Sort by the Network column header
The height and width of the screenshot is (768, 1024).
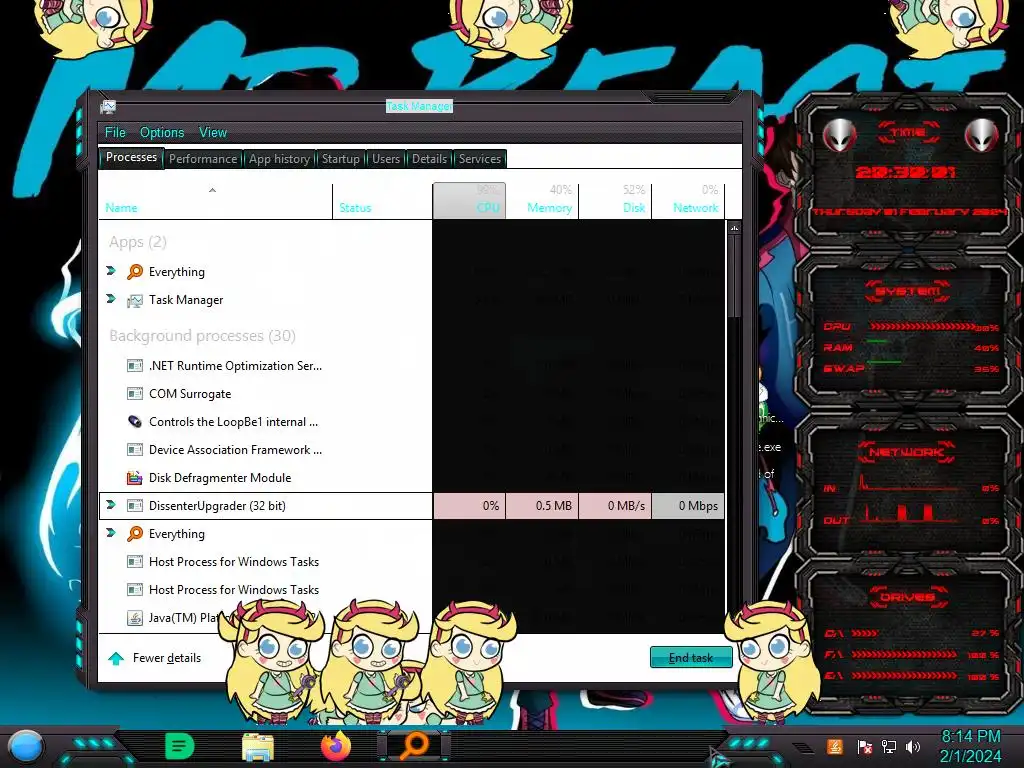688,201
